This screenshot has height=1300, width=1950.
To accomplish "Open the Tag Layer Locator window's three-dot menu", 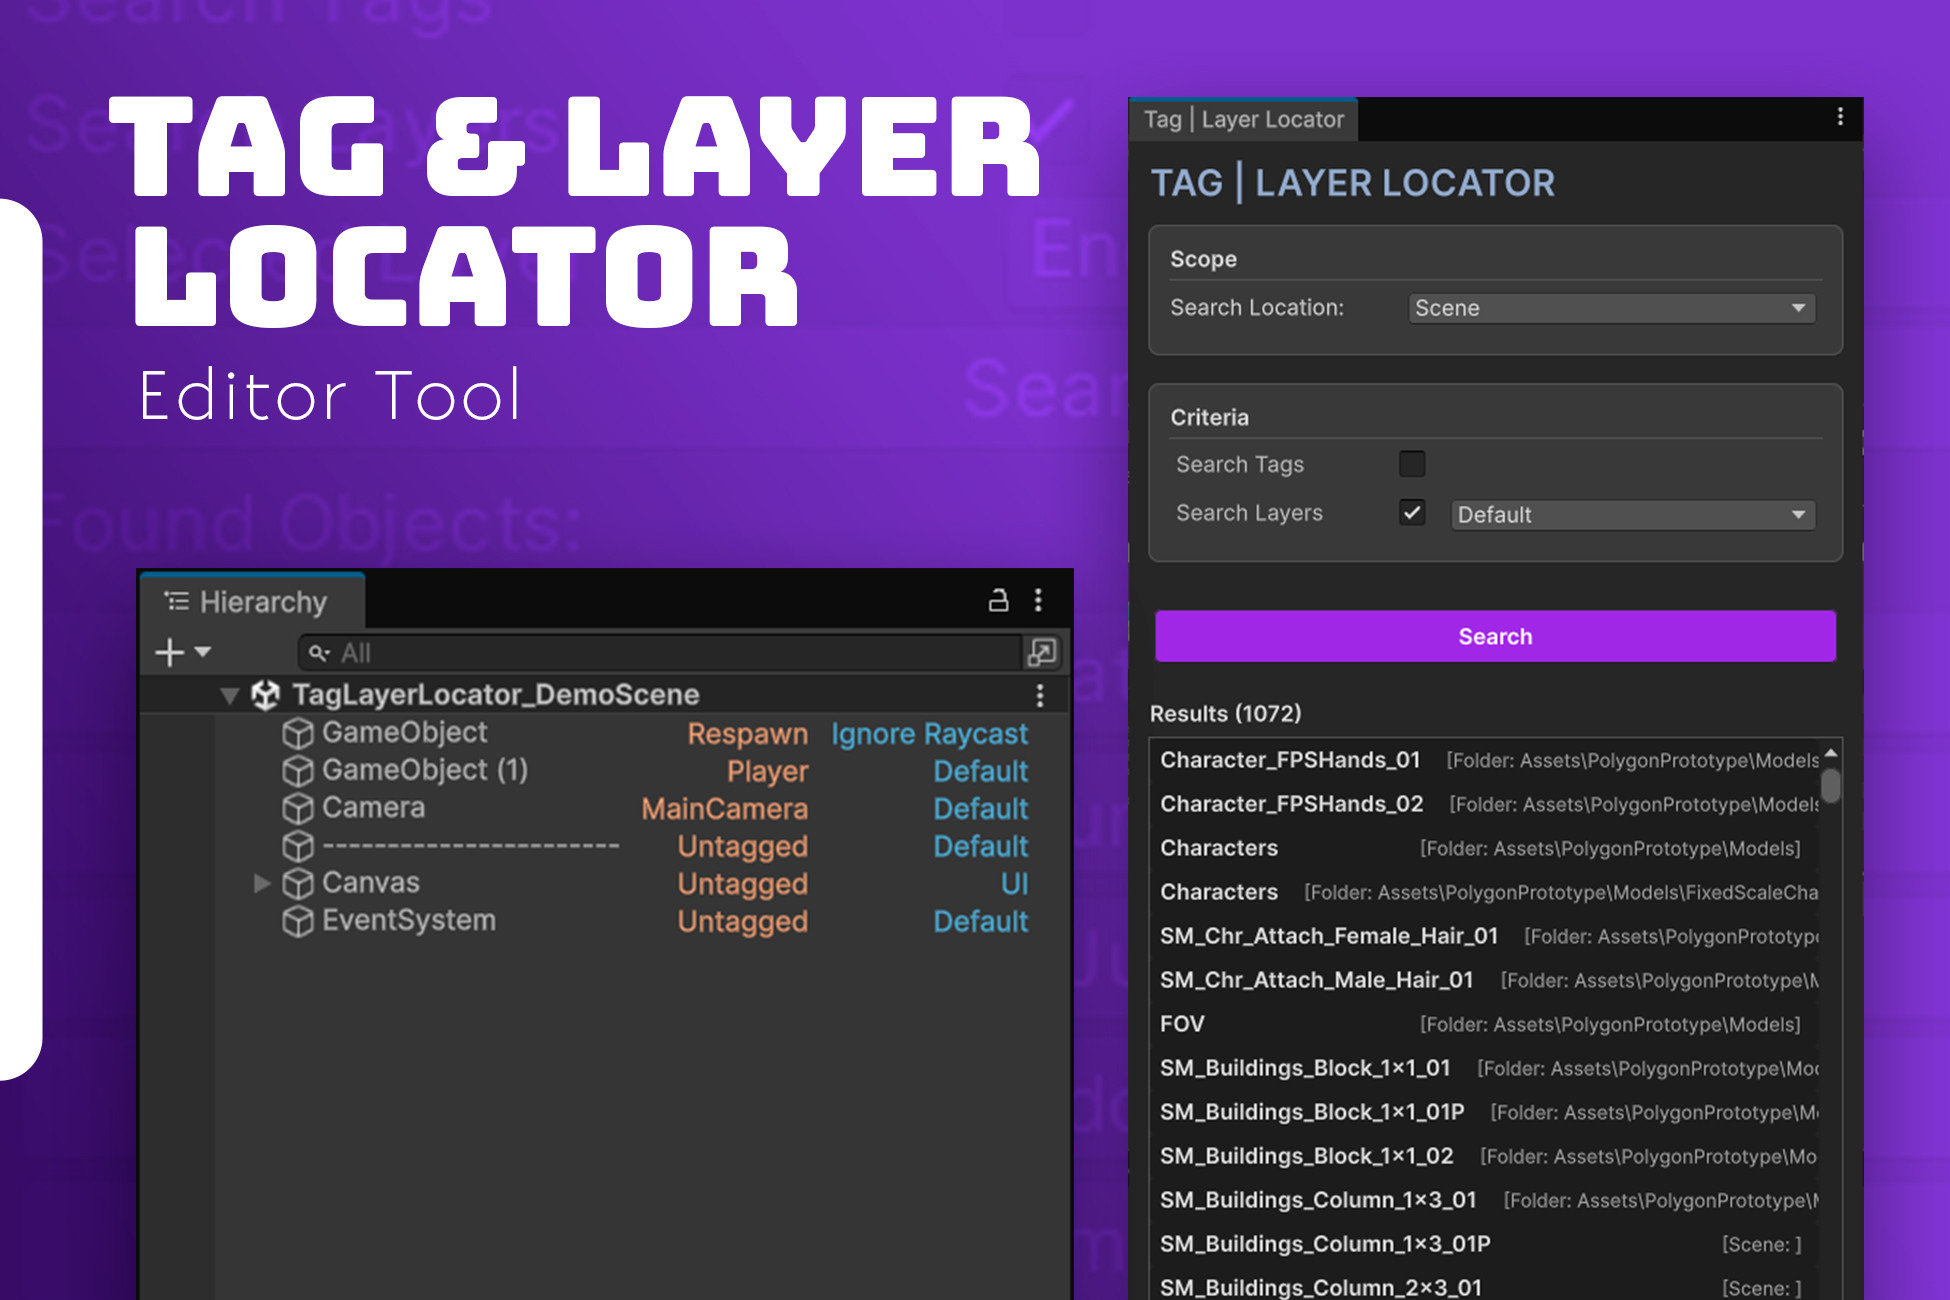I will coord(1839,117).
